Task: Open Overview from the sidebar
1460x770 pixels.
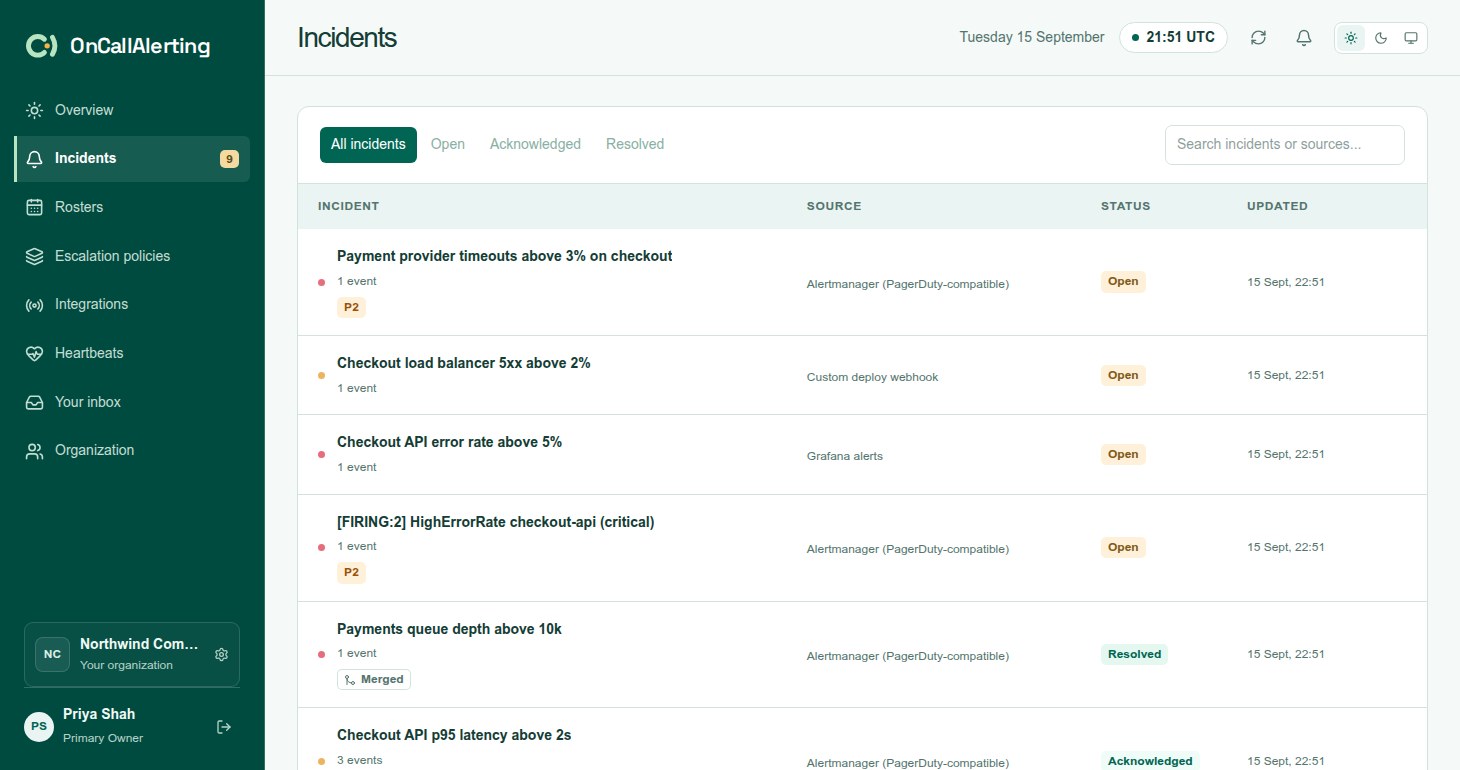Action: 132,110
